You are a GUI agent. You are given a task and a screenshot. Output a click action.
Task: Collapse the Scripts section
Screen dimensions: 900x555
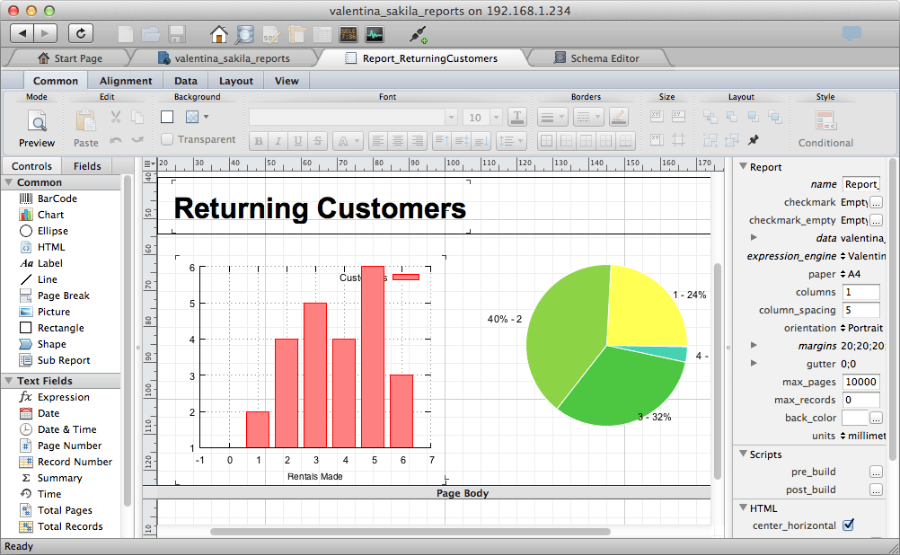click(742, 454)
